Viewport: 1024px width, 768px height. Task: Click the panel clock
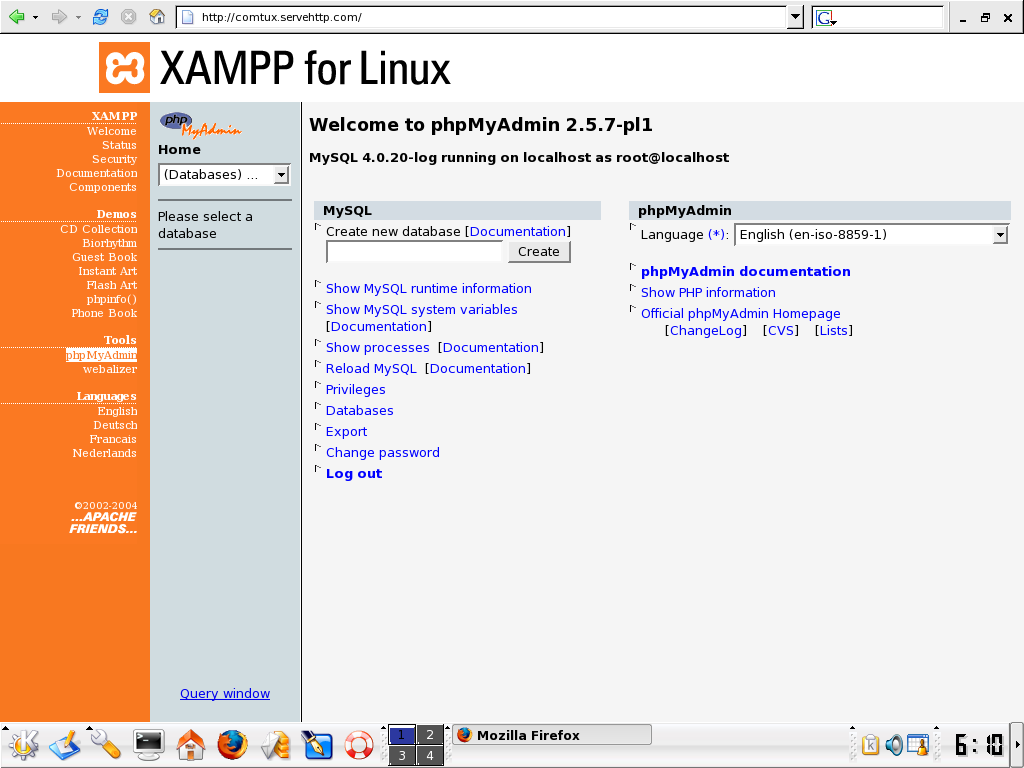(978, 745)
